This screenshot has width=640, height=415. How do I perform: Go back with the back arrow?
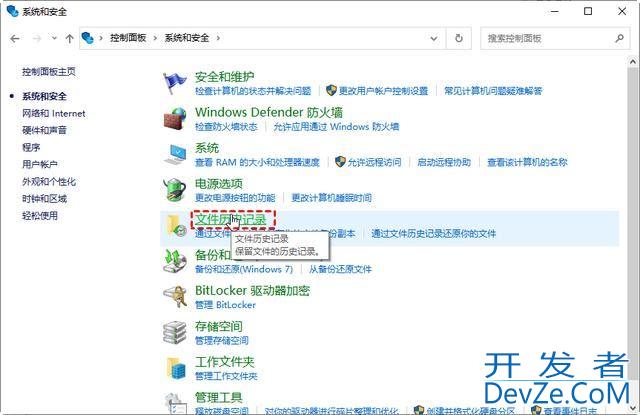click(x=15, y=38)
